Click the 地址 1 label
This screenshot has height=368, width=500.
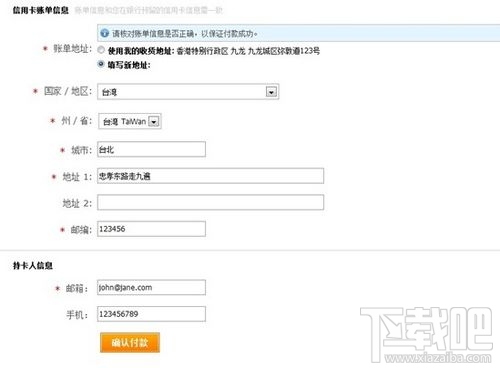(x=77, y=176)
